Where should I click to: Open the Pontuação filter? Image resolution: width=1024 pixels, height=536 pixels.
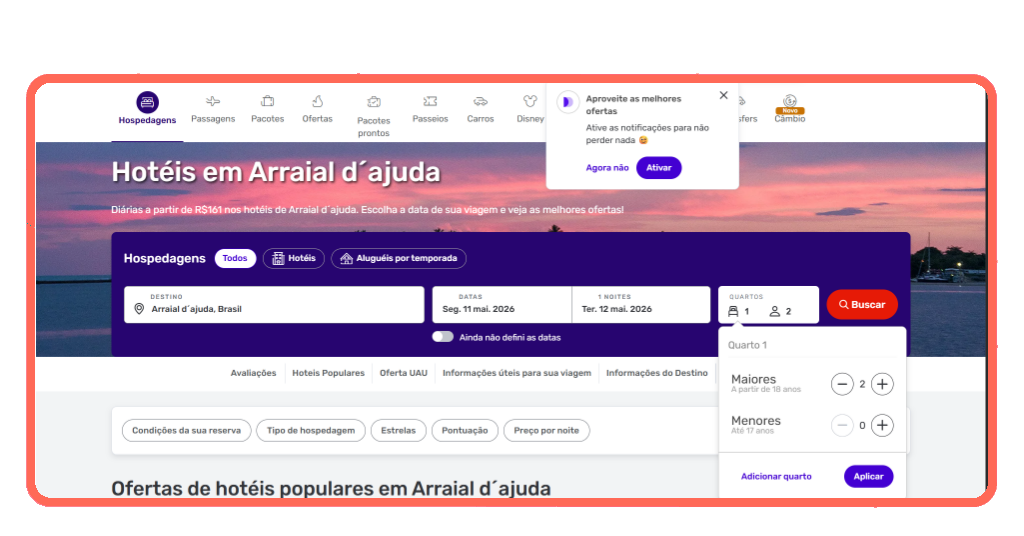click(x=465, y=431)
